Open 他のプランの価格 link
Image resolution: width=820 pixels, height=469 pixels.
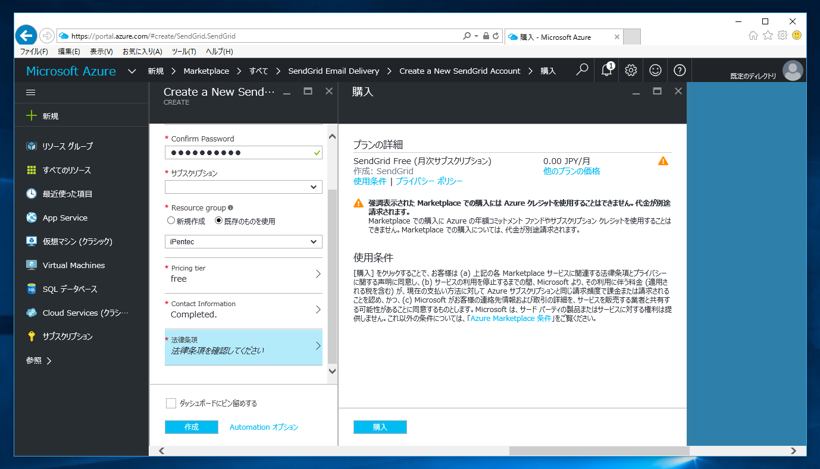[x=572, y=171]
